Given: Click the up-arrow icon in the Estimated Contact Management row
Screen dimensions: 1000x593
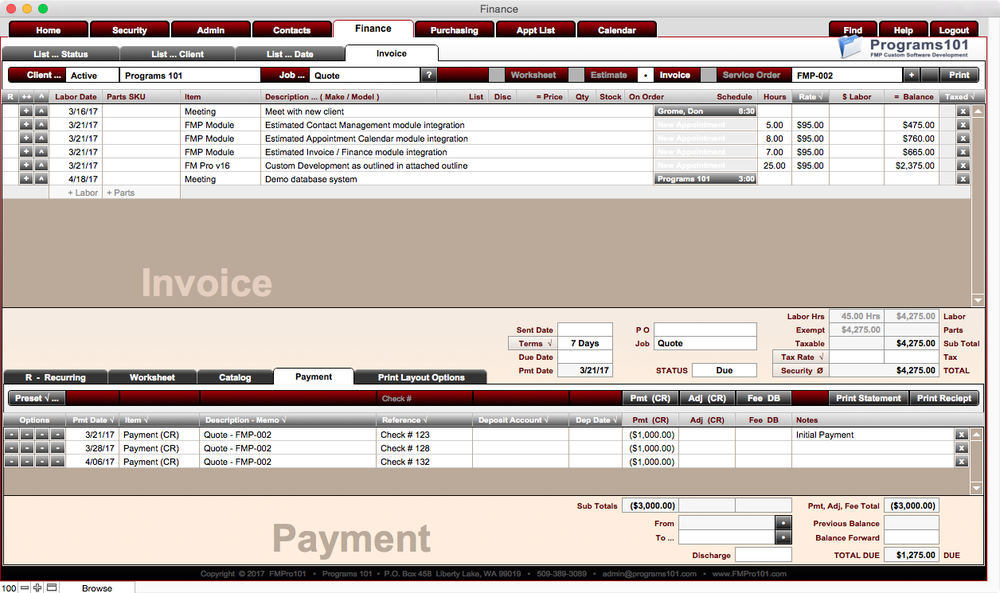Looking at the screenshot, I should click(x=41, y=125).
